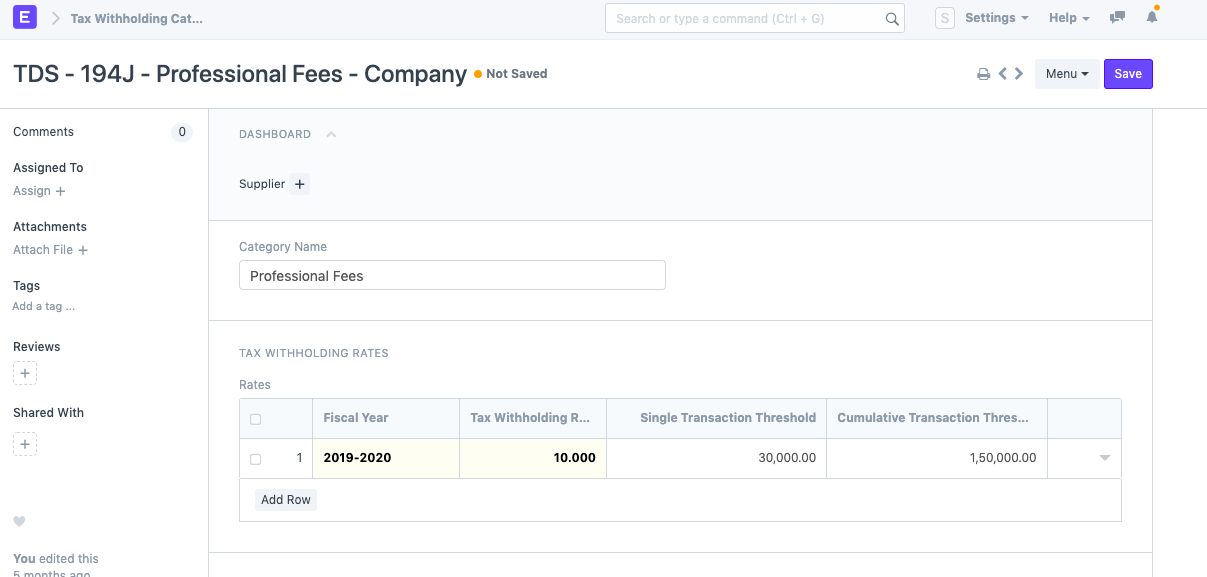Open the Settings menu
The height and width of the screenshot is (577, 1207).
996,18
